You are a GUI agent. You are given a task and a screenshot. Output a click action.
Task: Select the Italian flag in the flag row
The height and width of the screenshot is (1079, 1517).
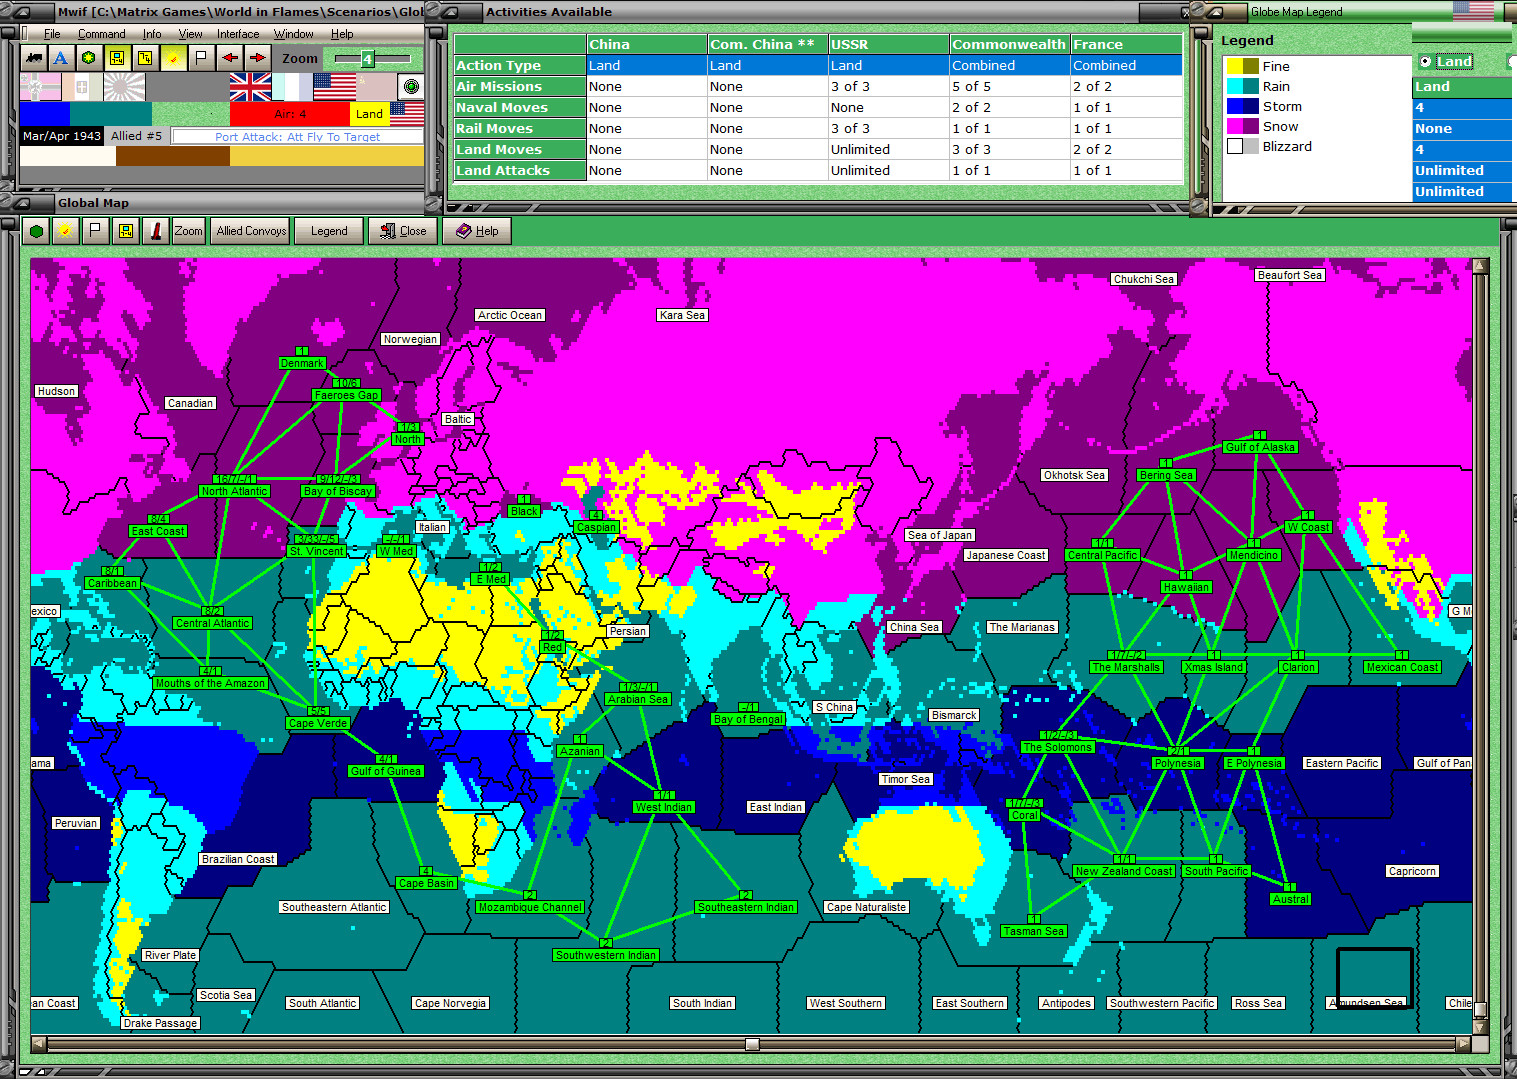click(x=82, y=87)
